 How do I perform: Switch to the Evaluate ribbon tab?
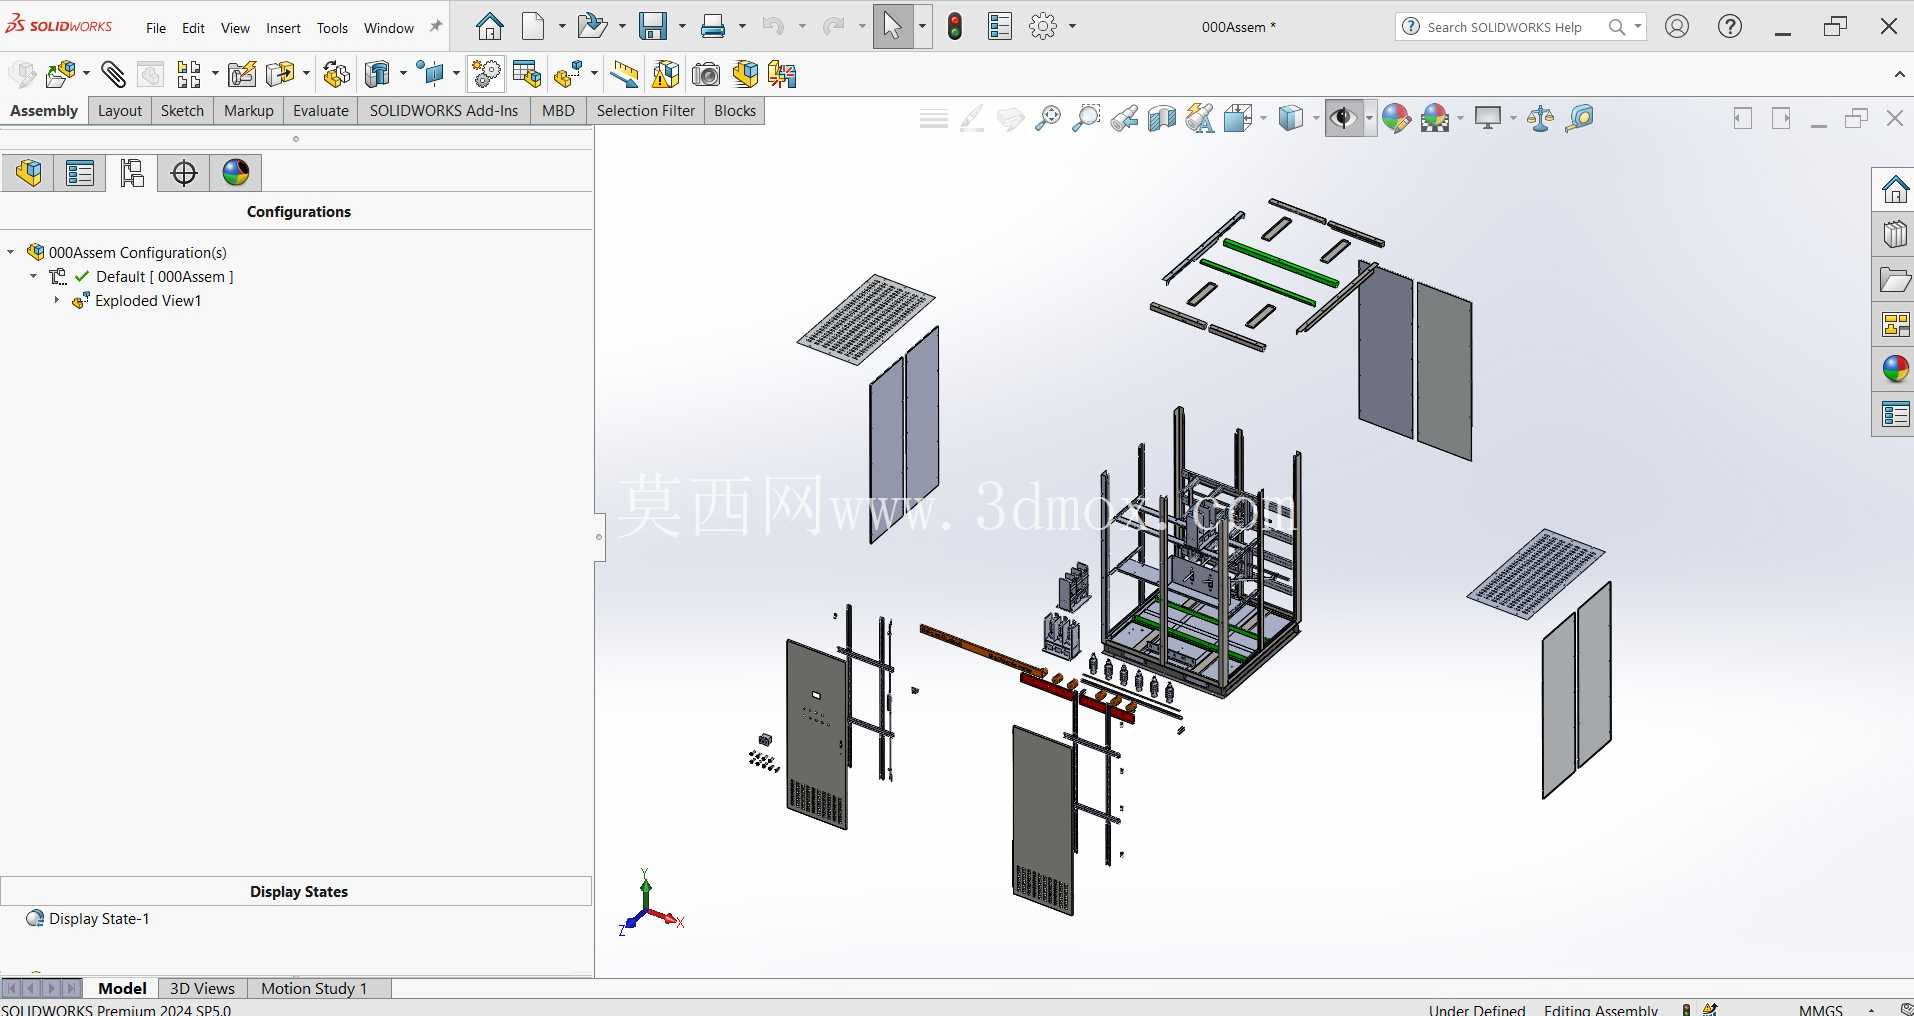click(321, 111)
